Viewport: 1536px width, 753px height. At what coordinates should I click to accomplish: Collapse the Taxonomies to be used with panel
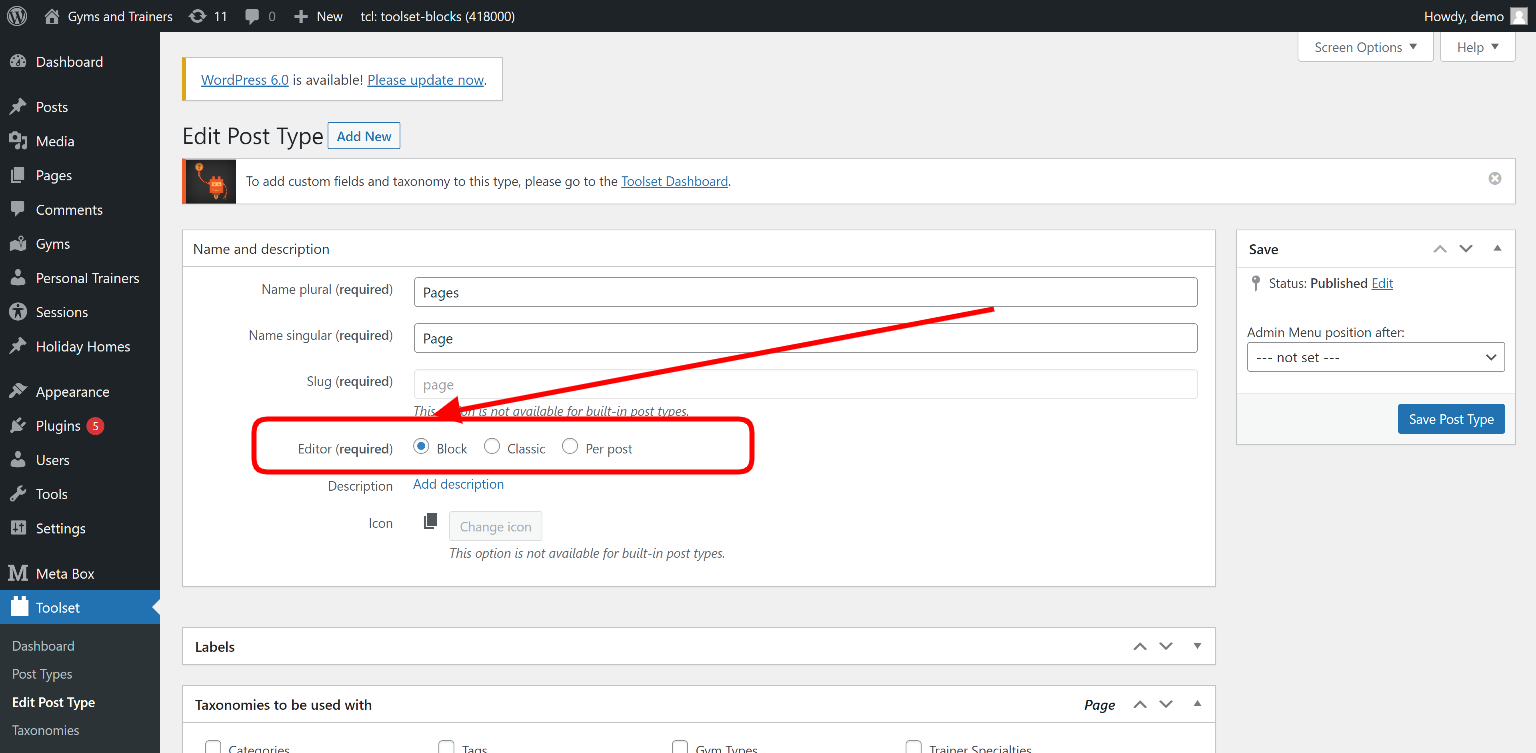coord(1197,704)
